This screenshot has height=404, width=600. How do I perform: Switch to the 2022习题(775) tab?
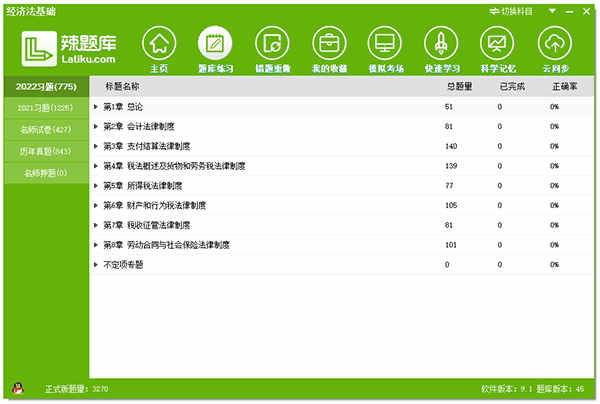(x=46, y=86)
